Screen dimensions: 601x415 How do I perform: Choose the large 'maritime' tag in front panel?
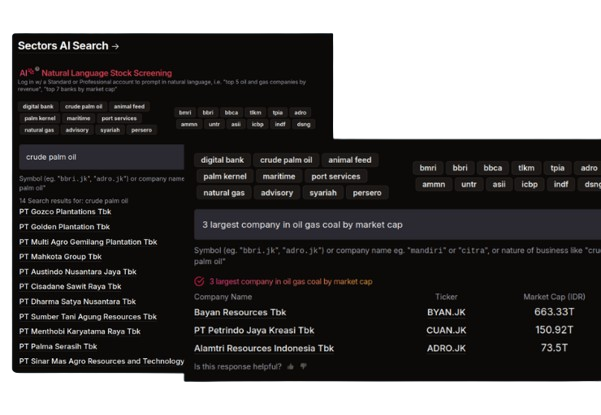click(x=279, y=177)
